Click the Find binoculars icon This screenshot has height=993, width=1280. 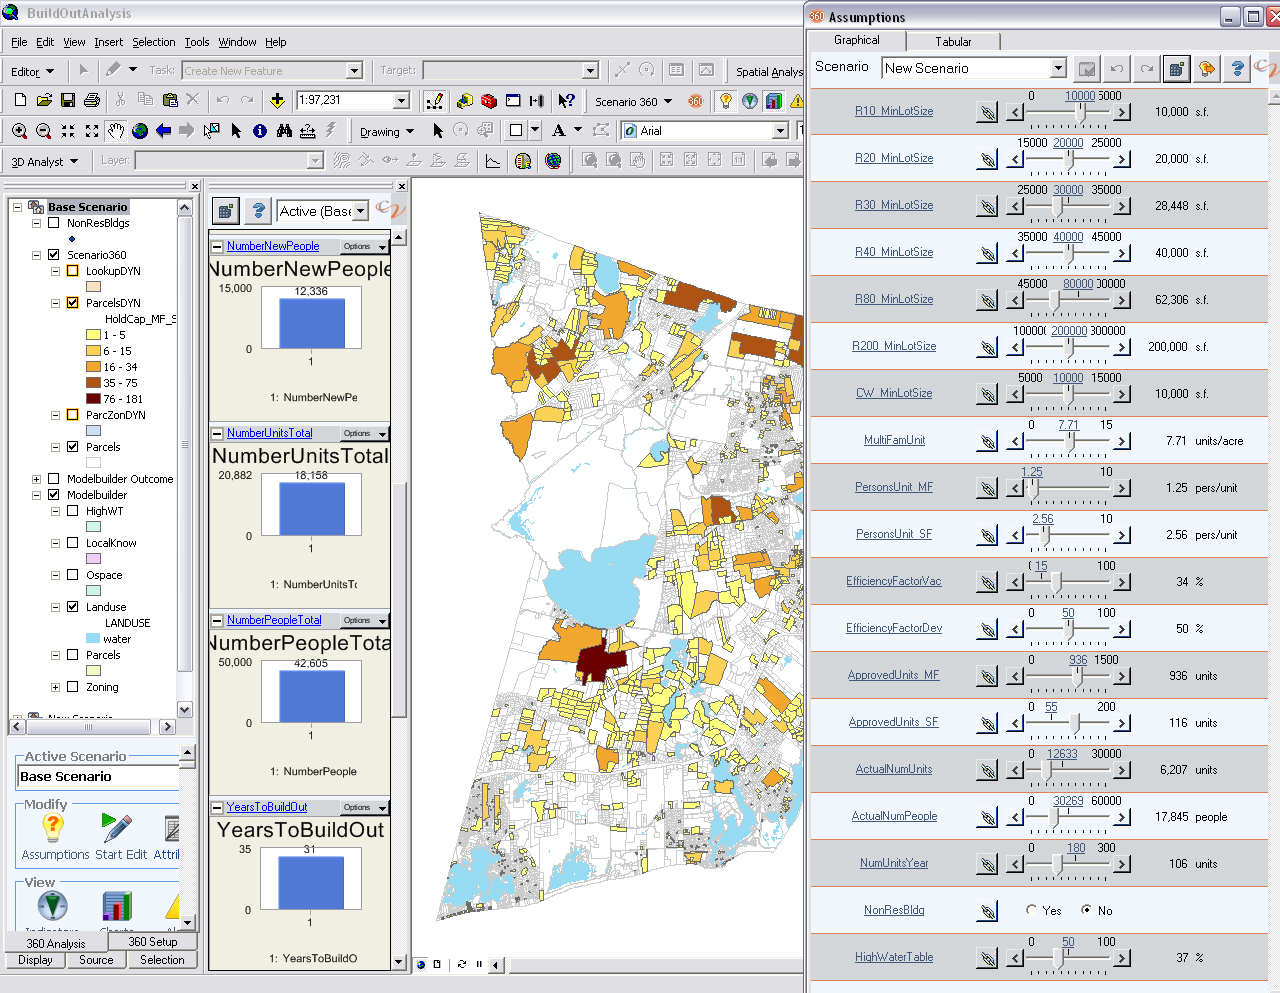[x=284, y=131]
